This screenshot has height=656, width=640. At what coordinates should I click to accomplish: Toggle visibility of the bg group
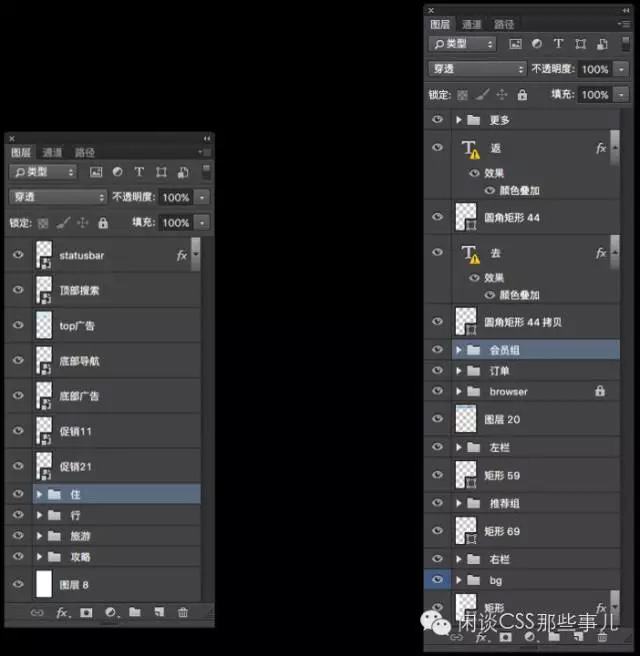[437, 580]
